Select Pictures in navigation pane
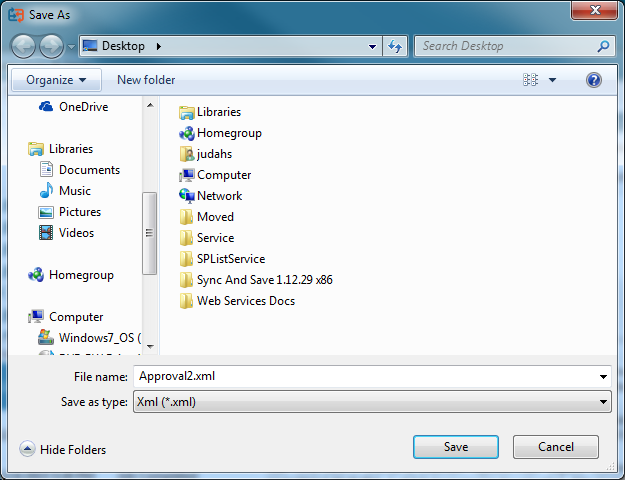This screenshot has width=625, height=480. [70, 212]
